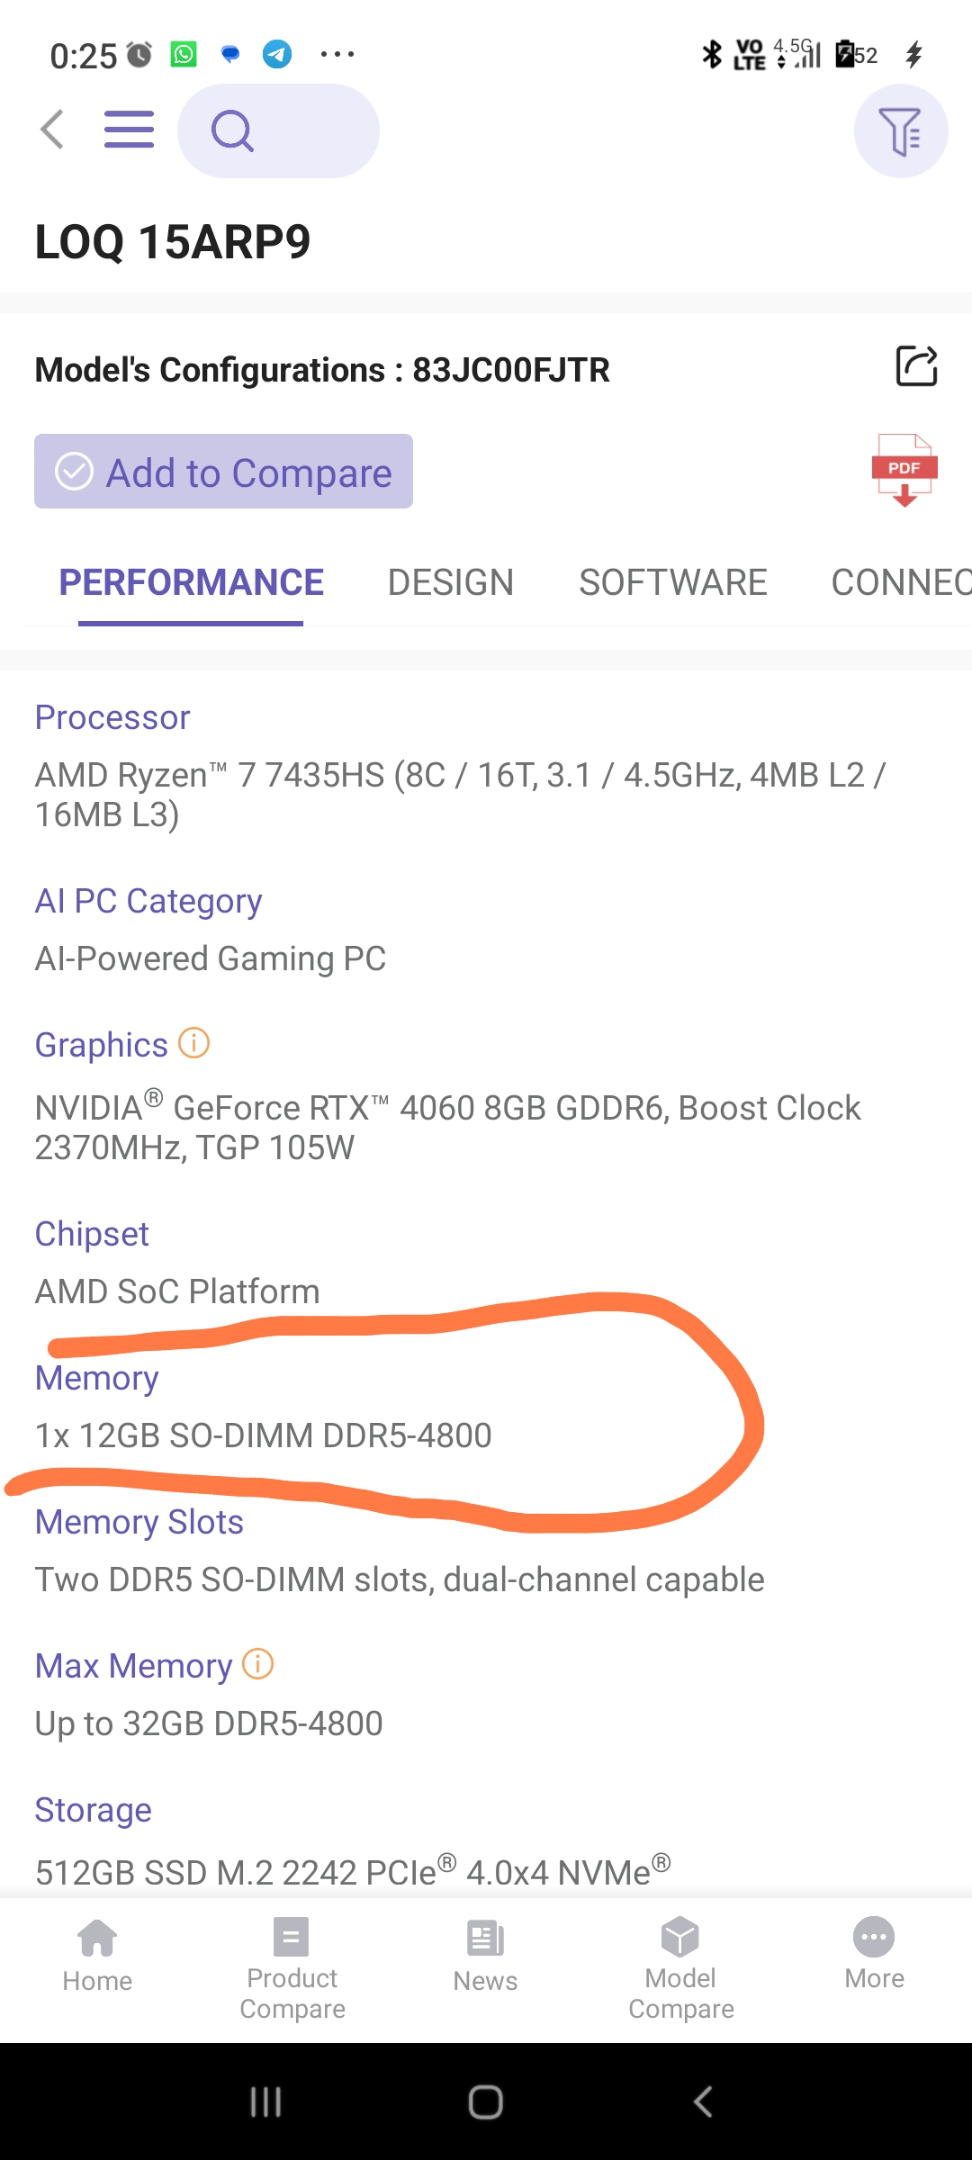Click Add to Compare button

[223, 471]
